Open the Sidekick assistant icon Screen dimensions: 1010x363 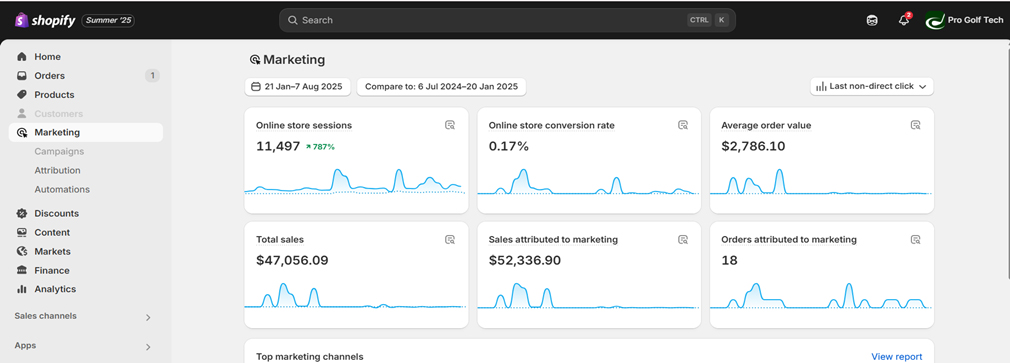[x=872, y=21]
